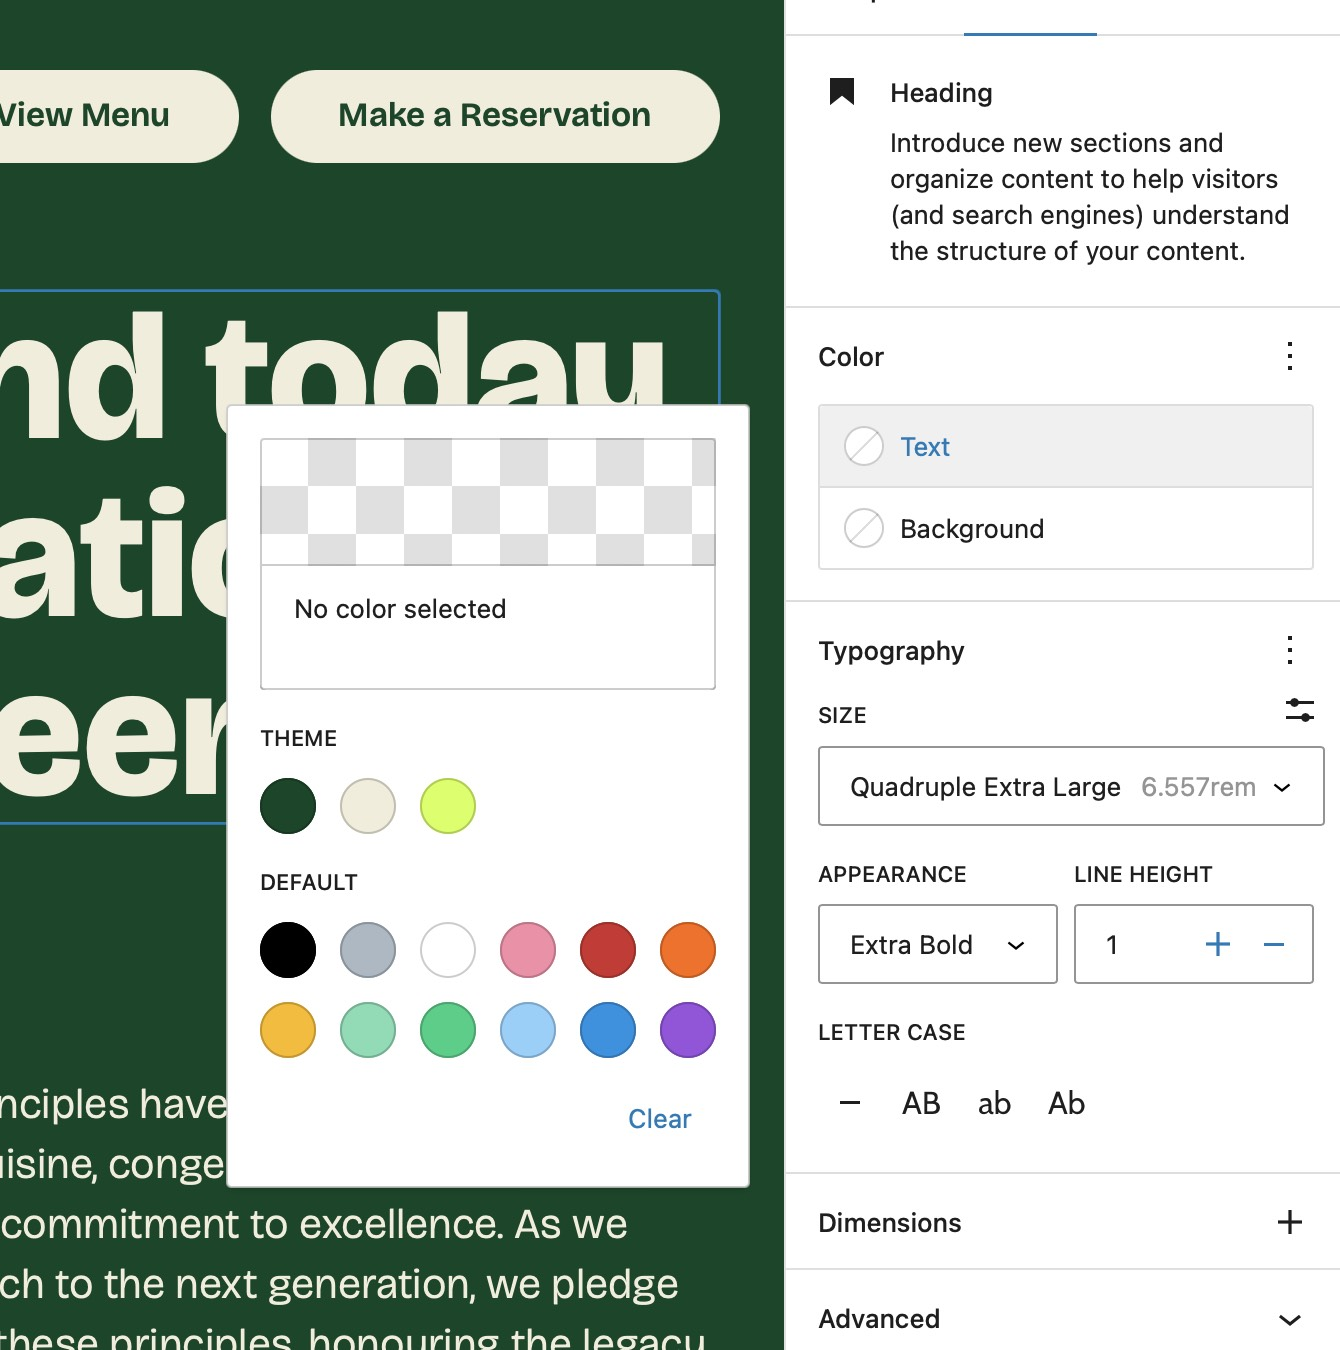Open custom size settings via sliders icon
This screenshot has height=1350, width=1340.
click(1299, 709)
